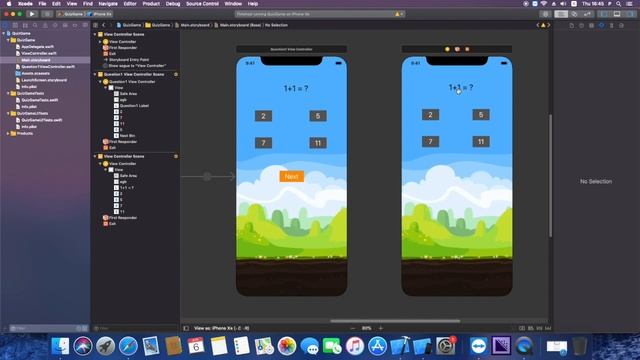Collapse the first View Controller Scene

[x=95, y=34]
